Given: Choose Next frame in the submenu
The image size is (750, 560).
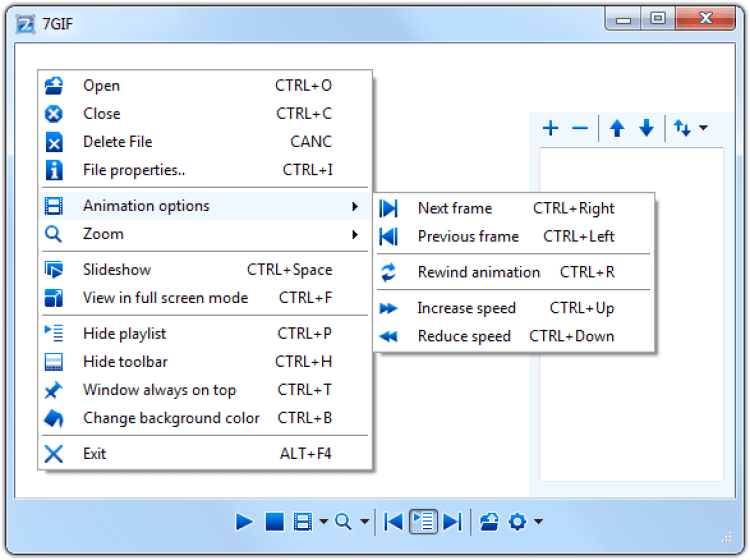Looking at the screenshot, I should [514, 209].
